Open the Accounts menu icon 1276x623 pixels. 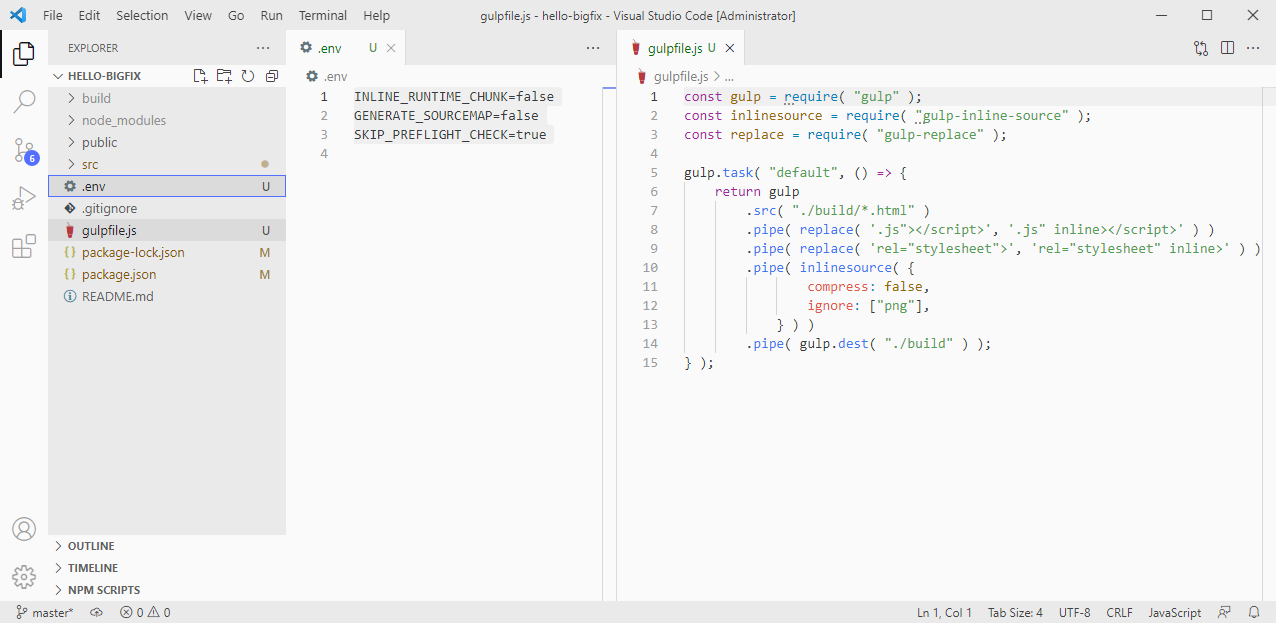click(x=24, y=529)
